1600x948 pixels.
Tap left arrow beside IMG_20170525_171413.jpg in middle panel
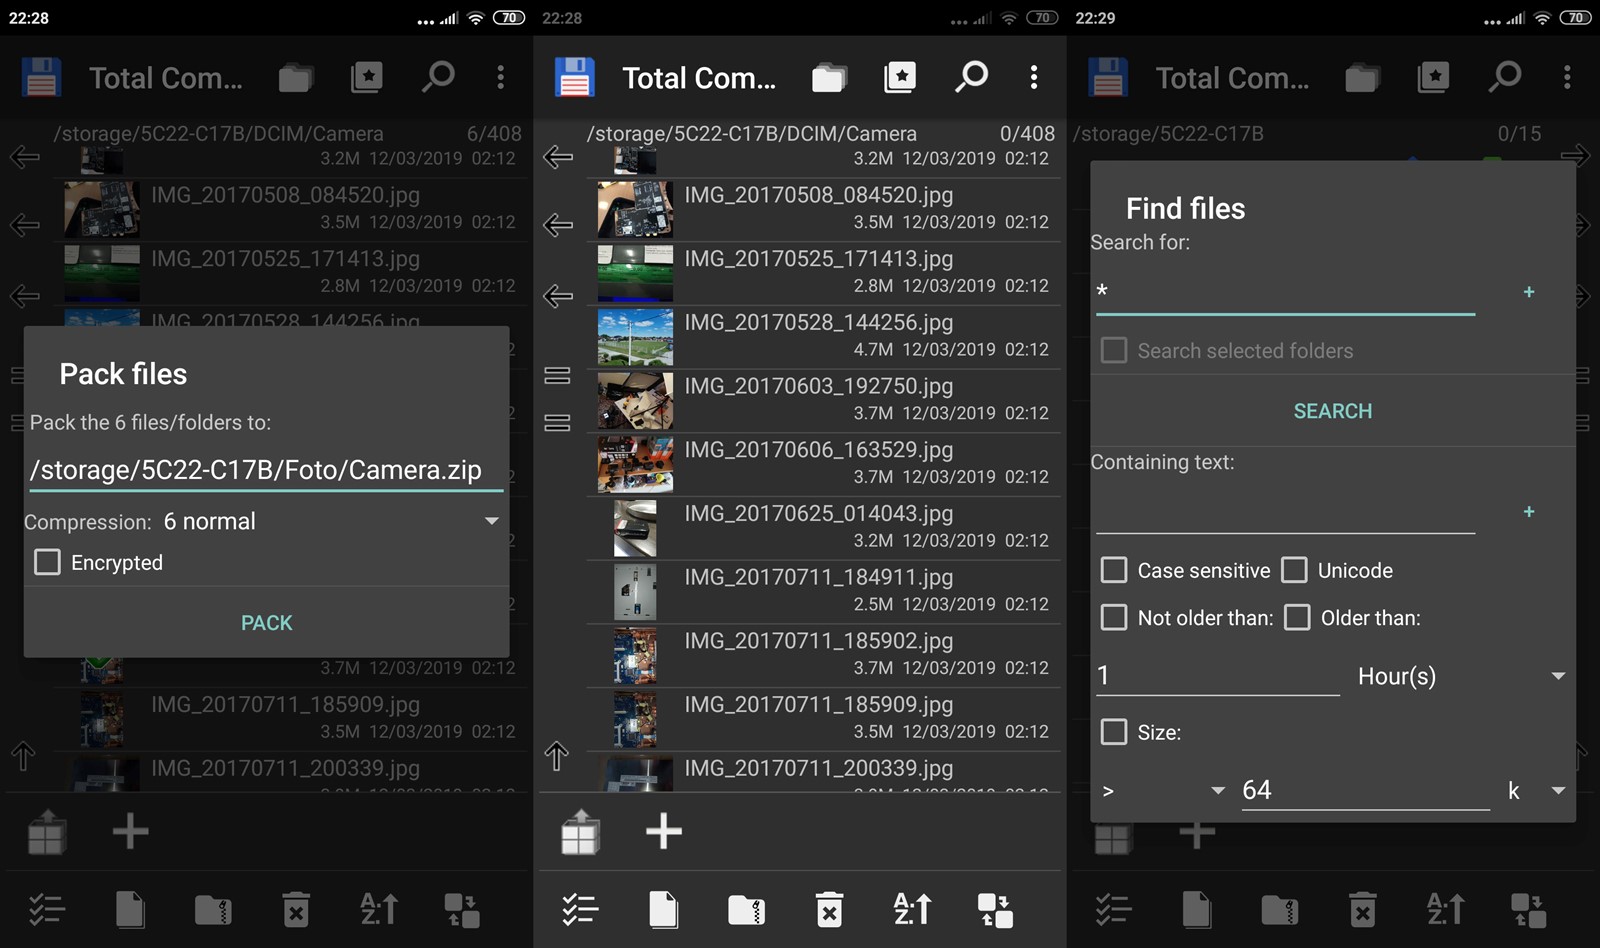tap(558, 296)
